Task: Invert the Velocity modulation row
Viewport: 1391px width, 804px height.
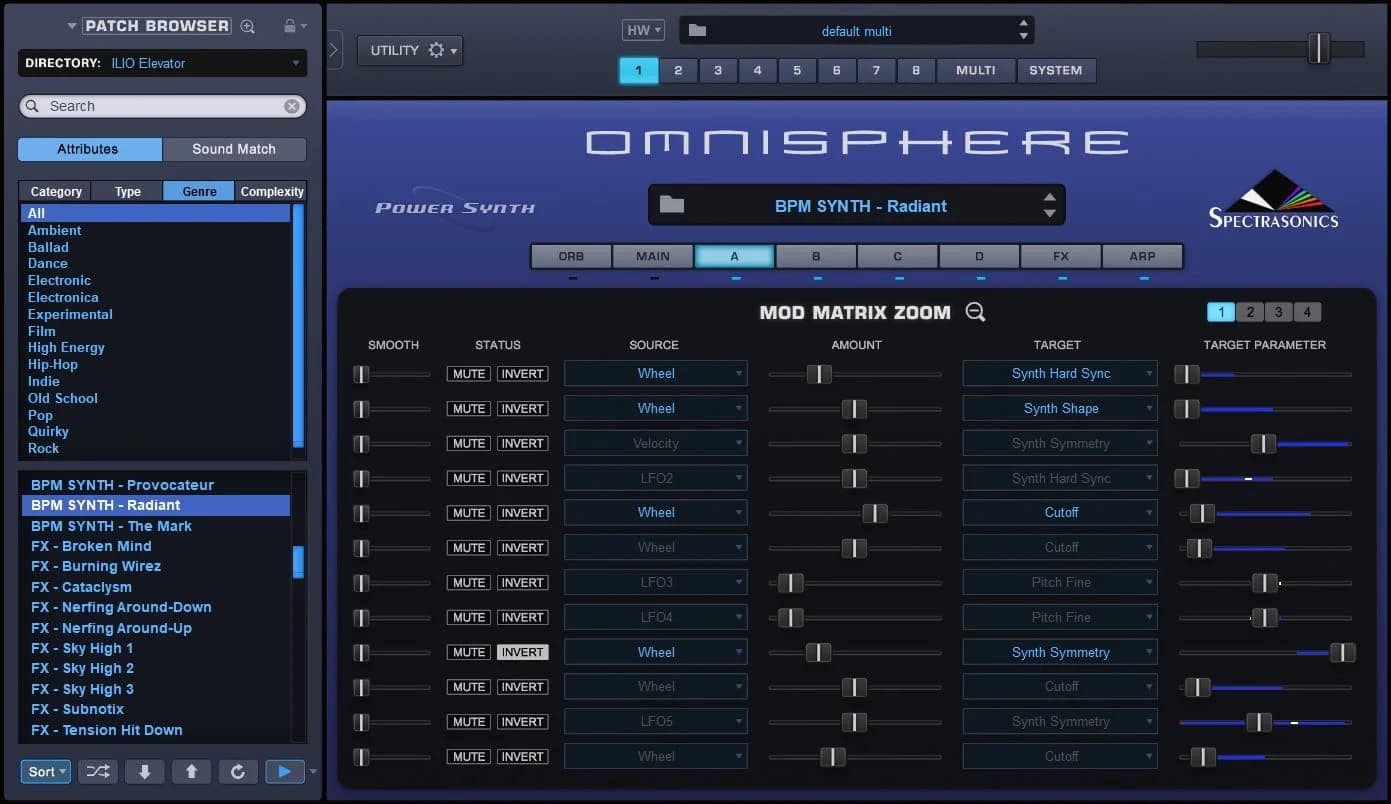Action: coord(522,443)
